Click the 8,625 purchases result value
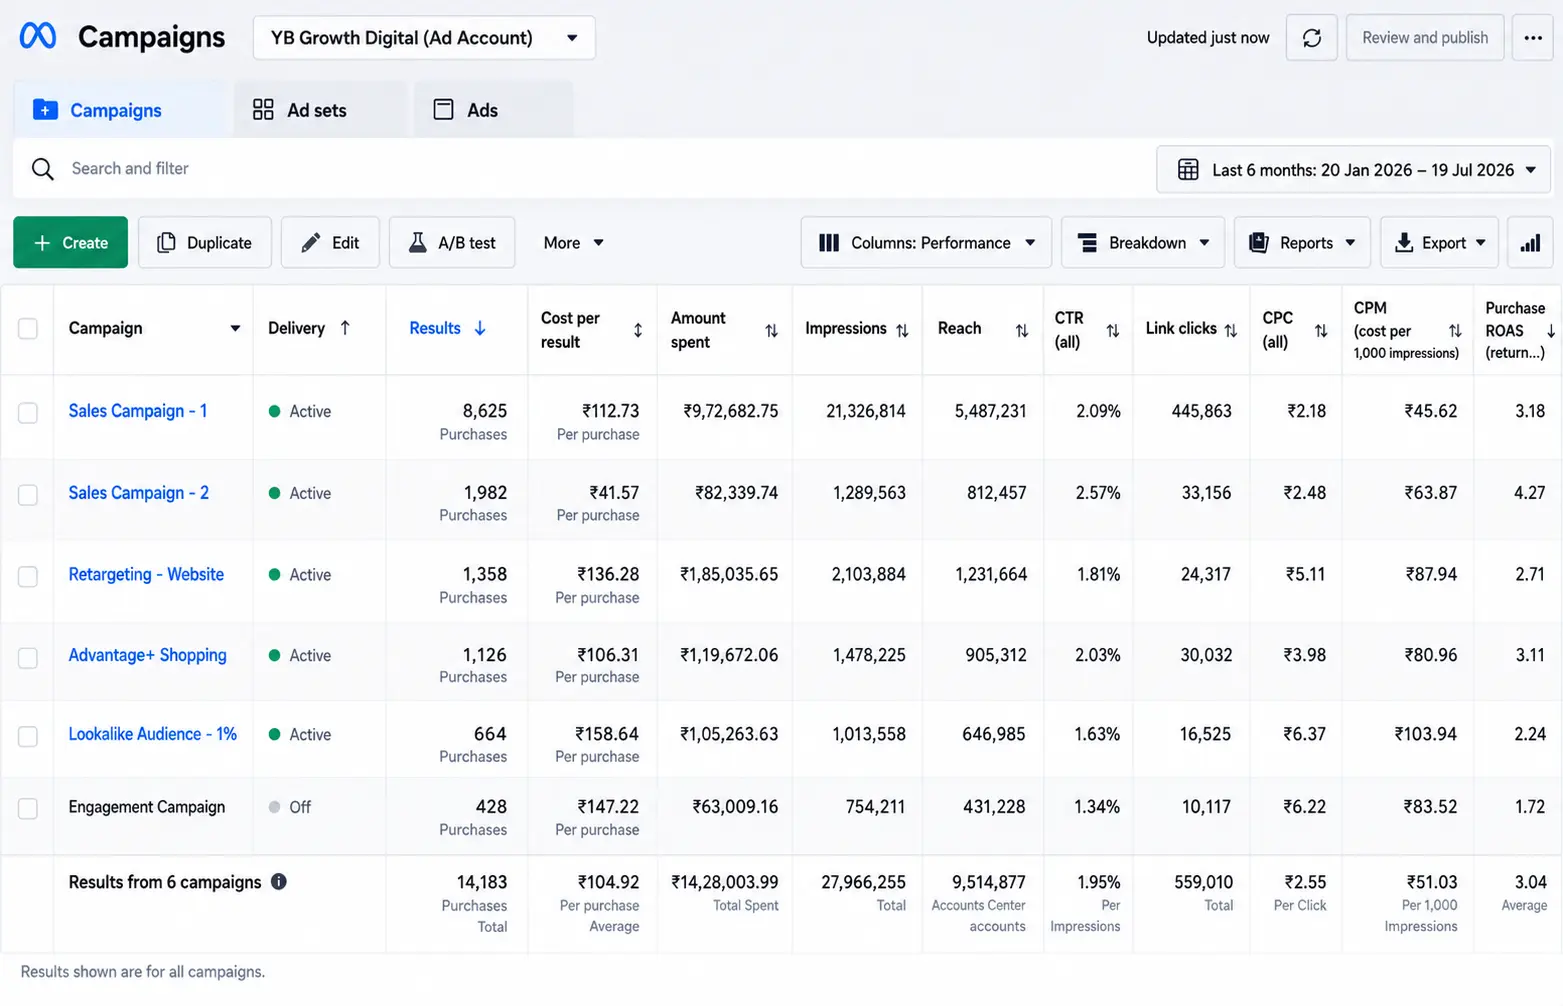The image size is (1563, 1006). (485, 411)
